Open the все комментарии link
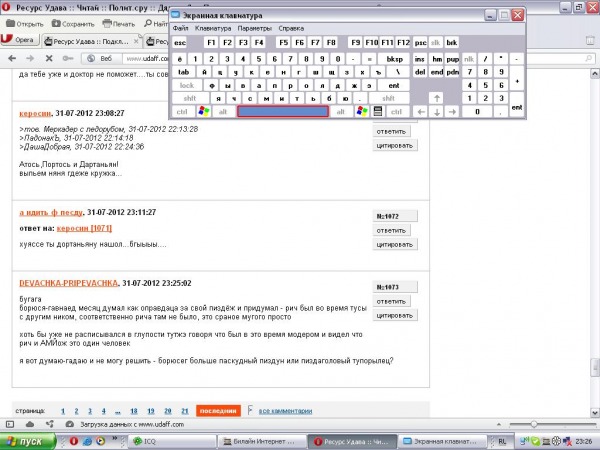Image resolution: width=600 pixels, height=450 pixels. [x=285, y=411]
